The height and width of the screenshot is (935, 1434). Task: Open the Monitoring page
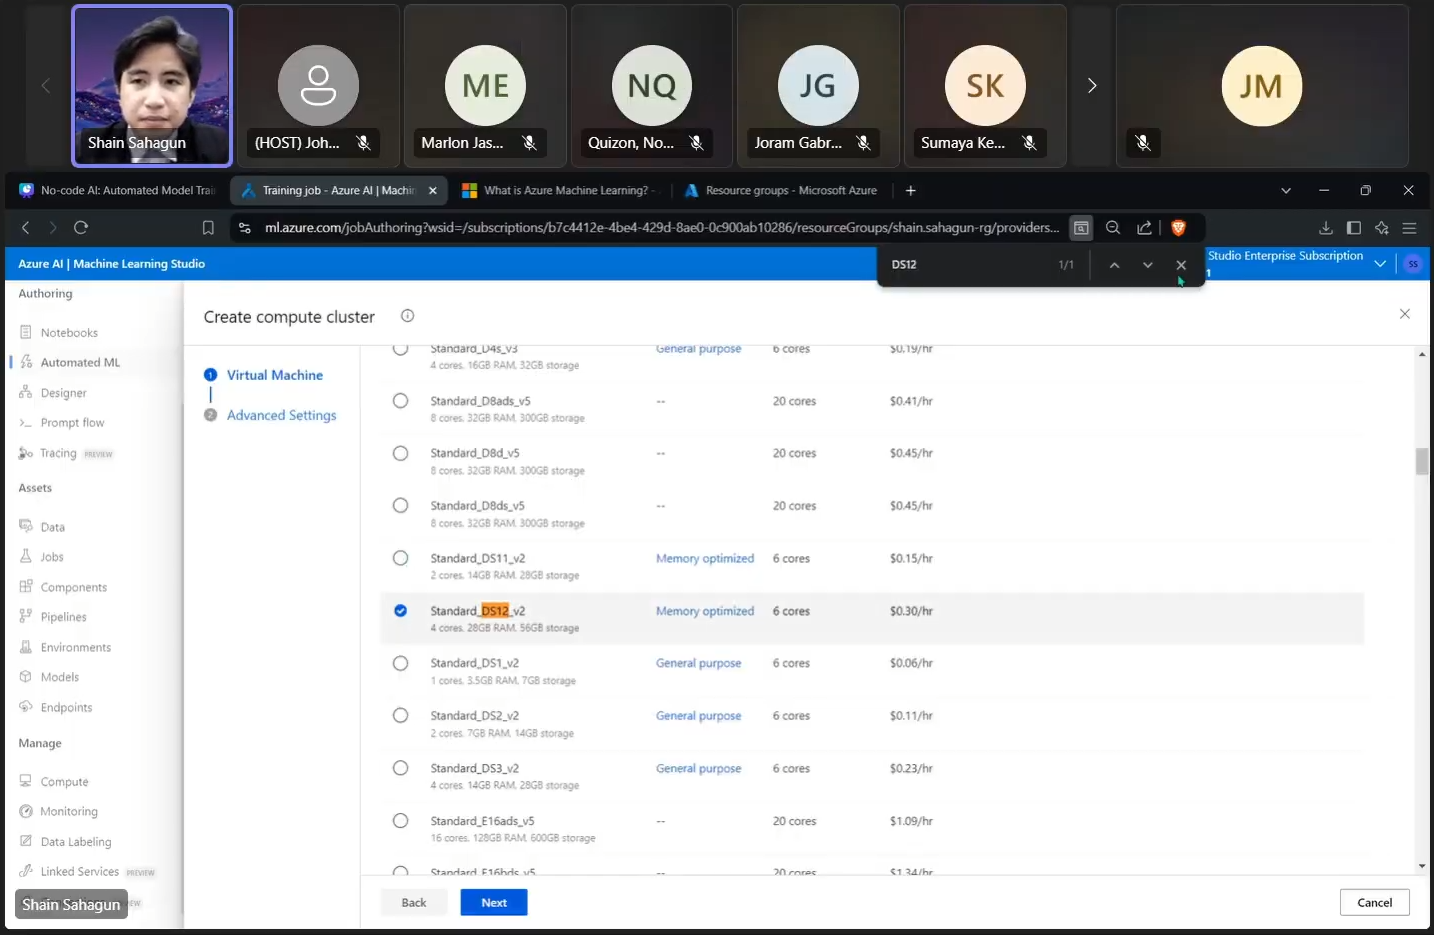68,811
